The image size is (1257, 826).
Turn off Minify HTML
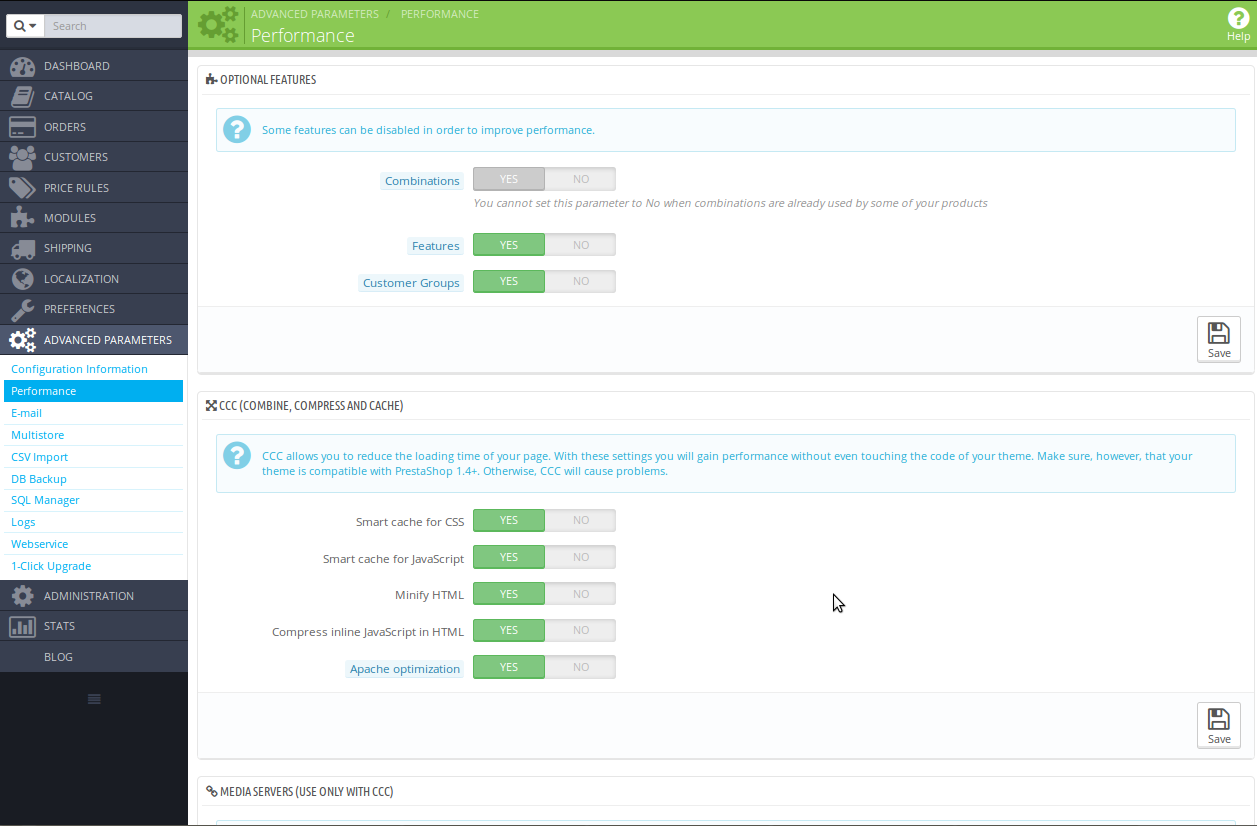(x=581, y=594)
